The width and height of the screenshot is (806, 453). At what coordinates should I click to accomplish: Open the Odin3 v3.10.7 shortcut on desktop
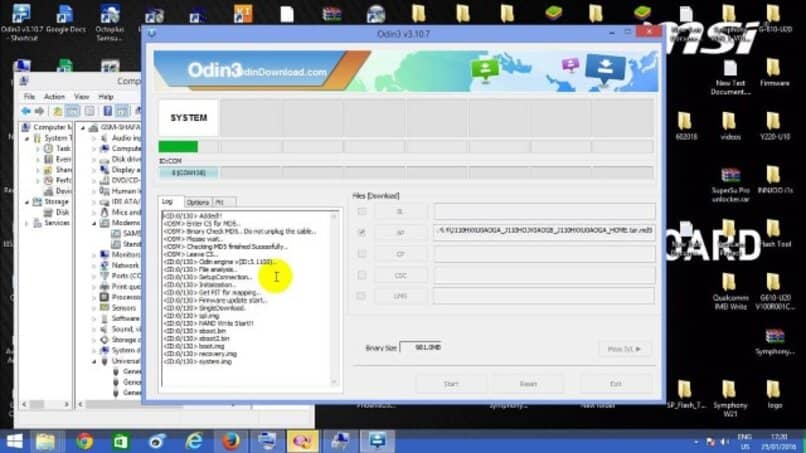(x=22, y=22)
